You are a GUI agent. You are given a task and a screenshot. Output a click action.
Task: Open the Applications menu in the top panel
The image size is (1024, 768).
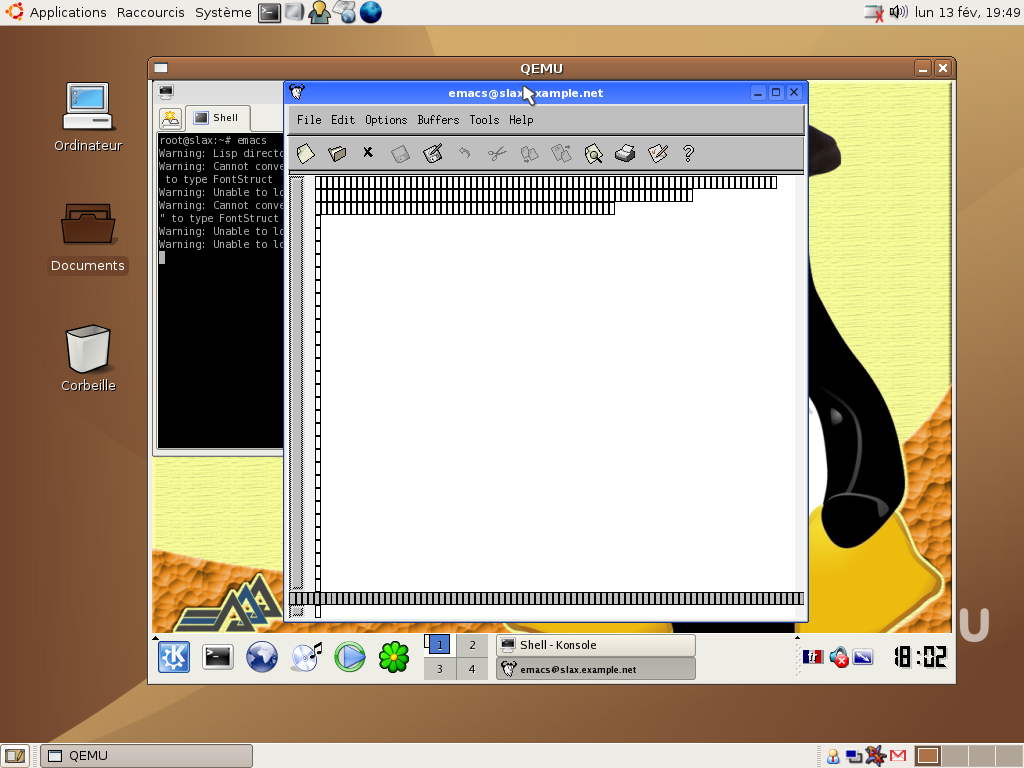68,12
